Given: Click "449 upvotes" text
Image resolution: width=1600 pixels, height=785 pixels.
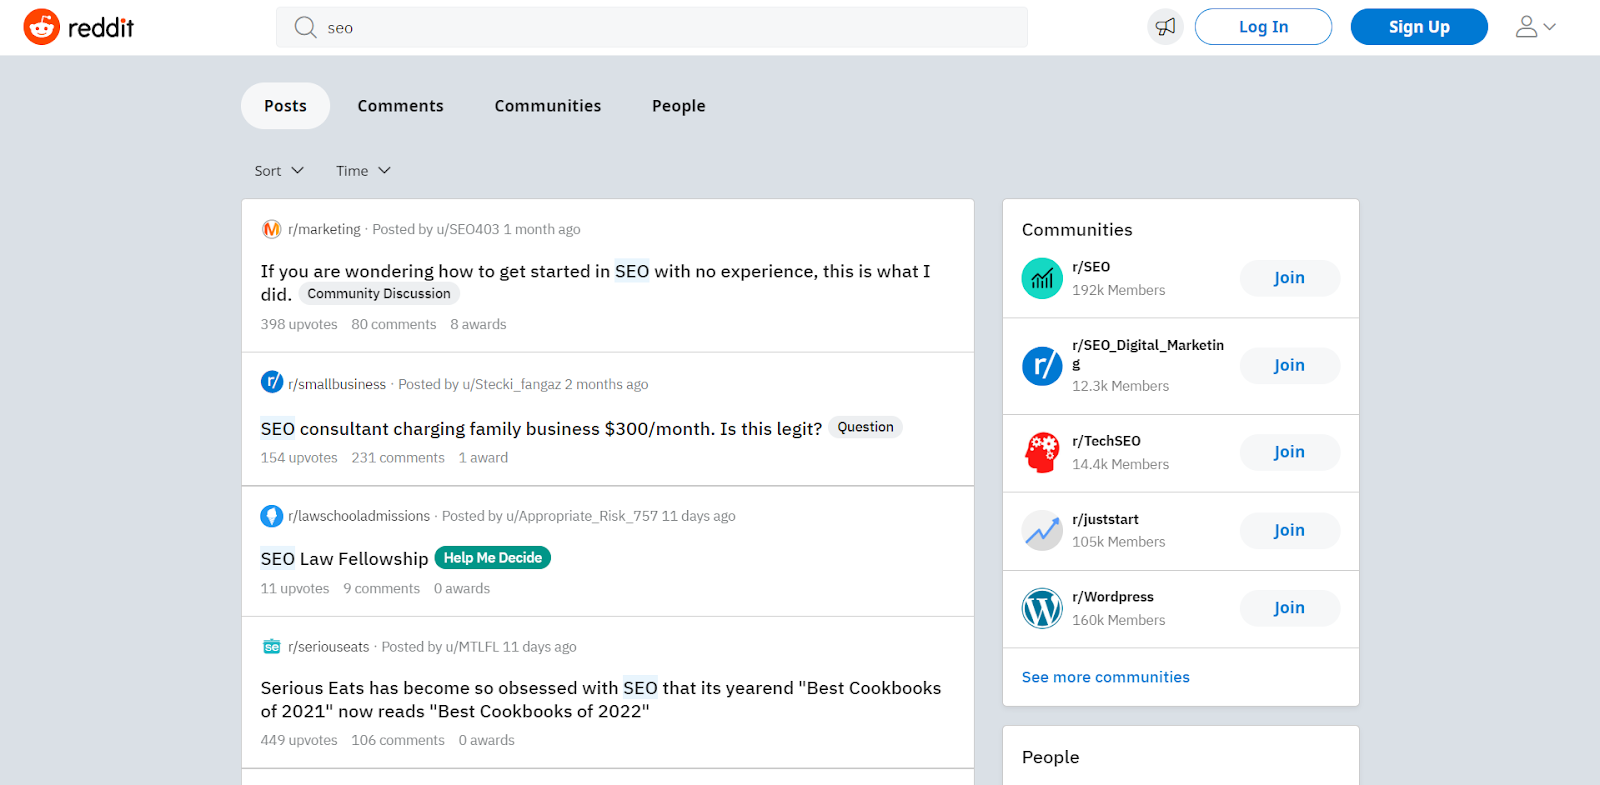Looking at the screenshot, I should [x=299, y=741].
